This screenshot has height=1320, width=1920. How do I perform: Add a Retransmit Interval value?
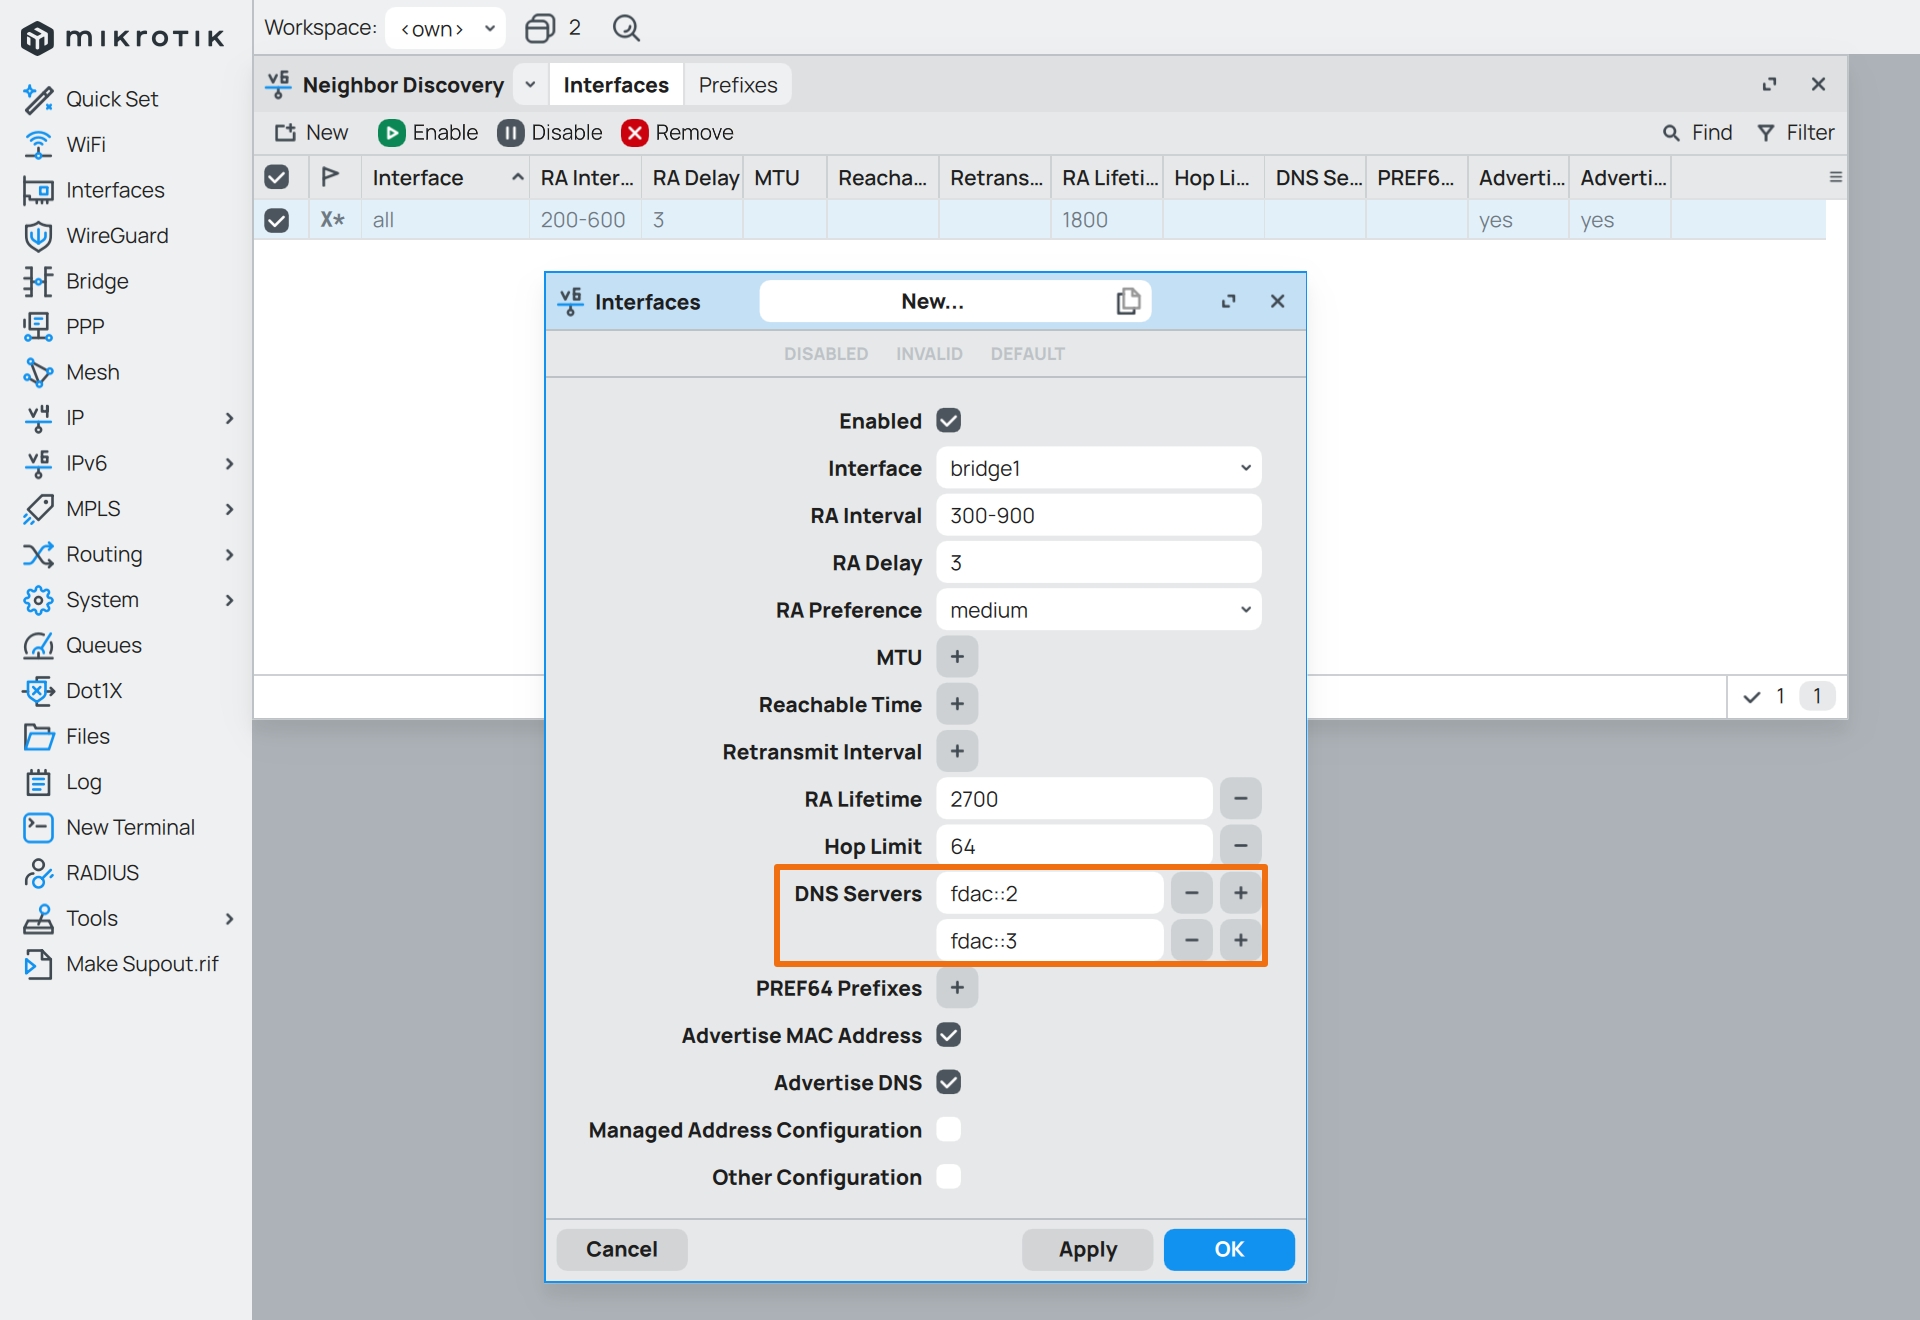957,751
